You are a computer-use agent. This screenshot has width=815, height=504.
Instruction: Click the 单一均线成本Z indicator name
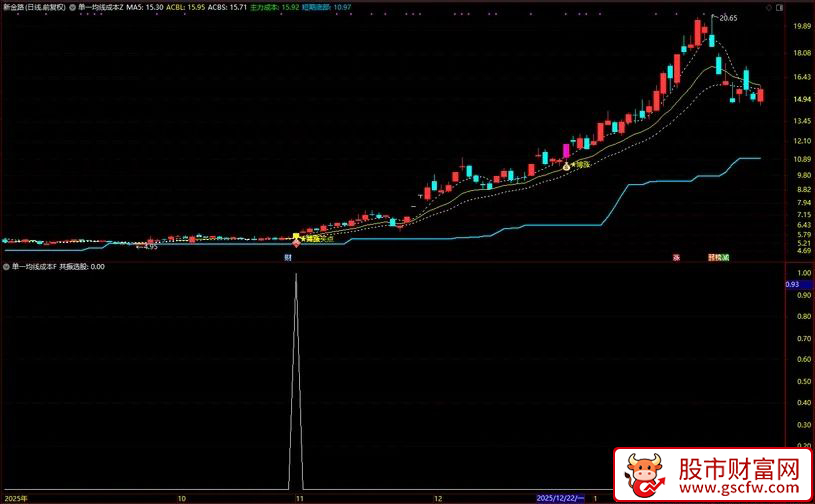tap(101, 8)
